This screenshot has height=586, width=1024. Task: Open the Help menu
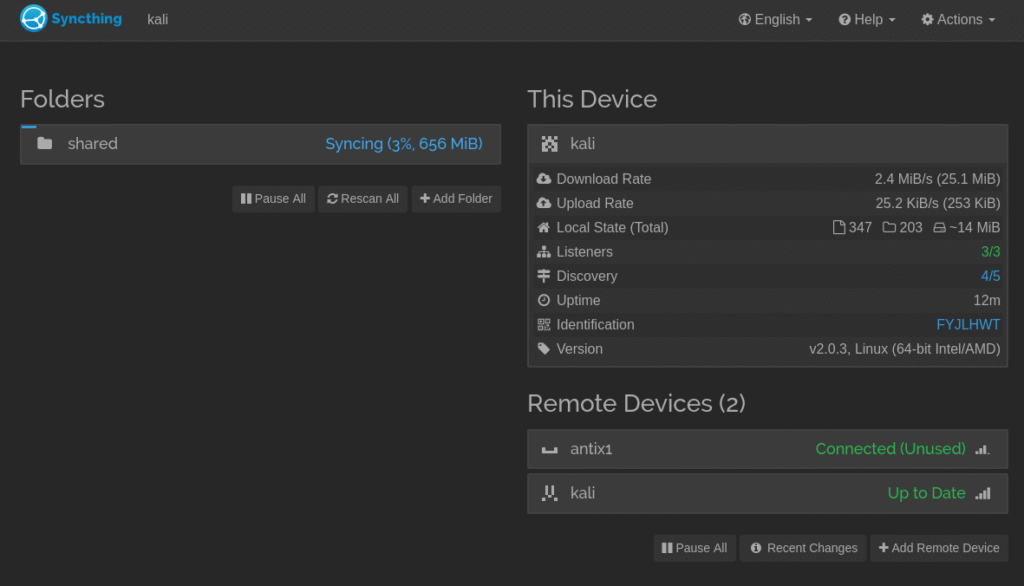[867, 20]
